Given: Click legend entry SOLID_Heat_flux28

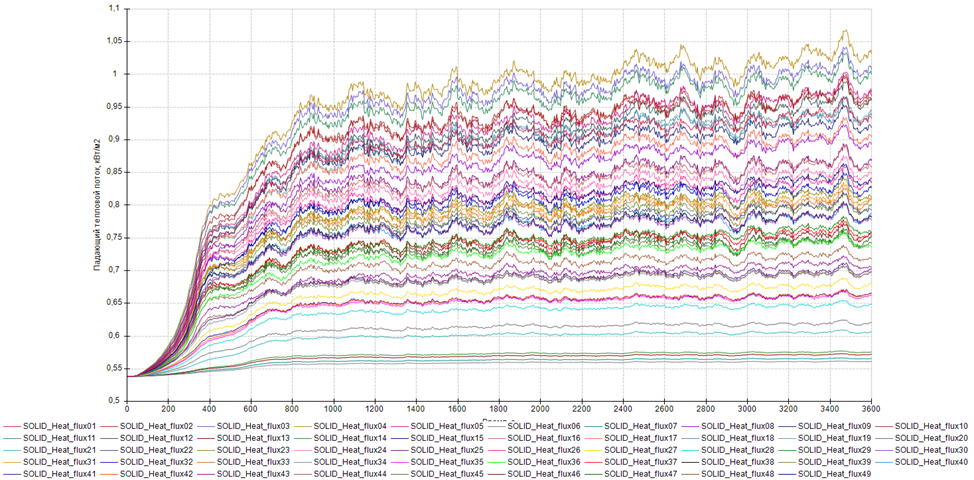Looking at the screenshot, I should [737, 450].
